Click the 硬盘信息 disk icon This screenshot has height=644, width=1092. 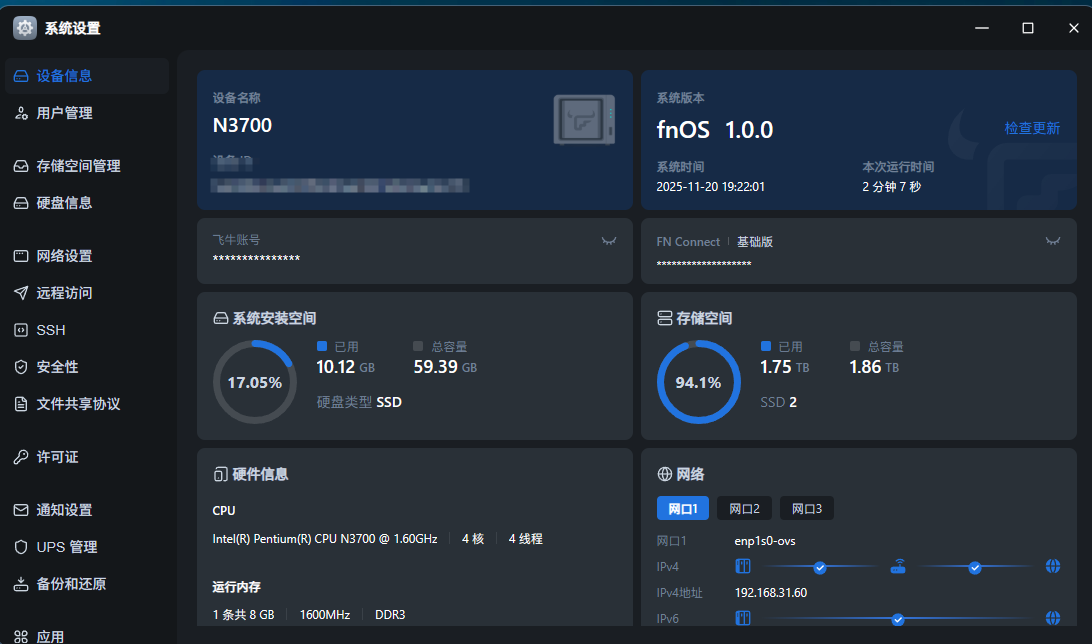(21, 203)
